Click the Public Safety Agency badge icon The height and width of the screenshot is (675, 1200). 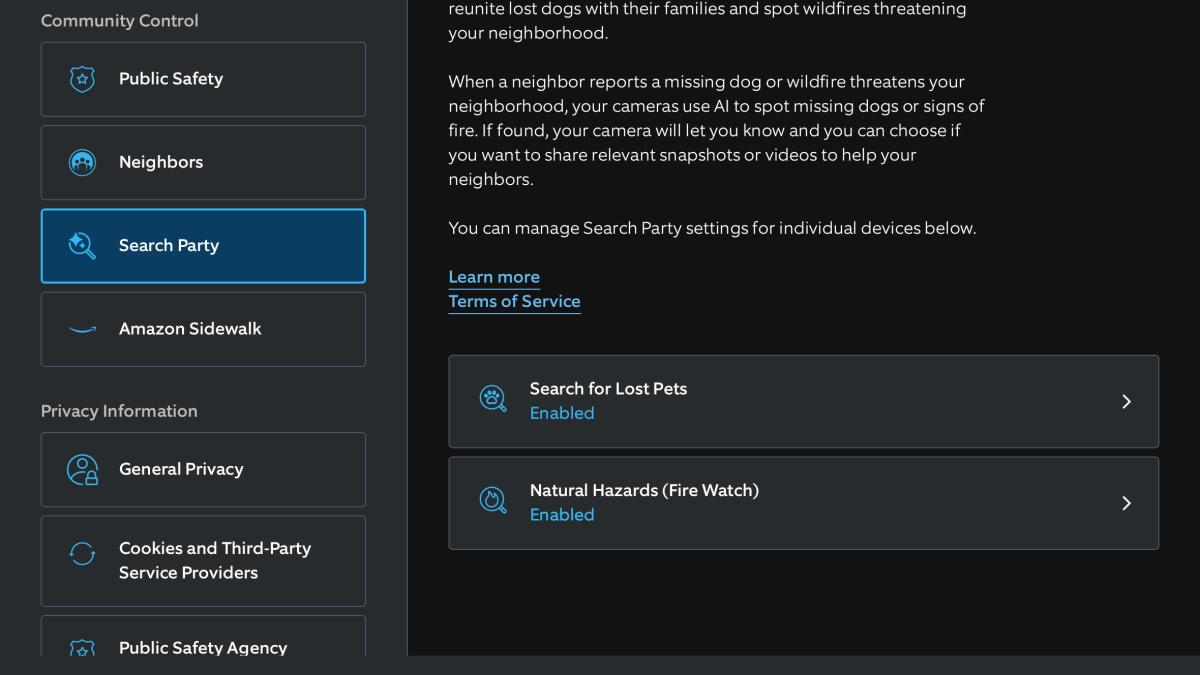pos(82,648)
